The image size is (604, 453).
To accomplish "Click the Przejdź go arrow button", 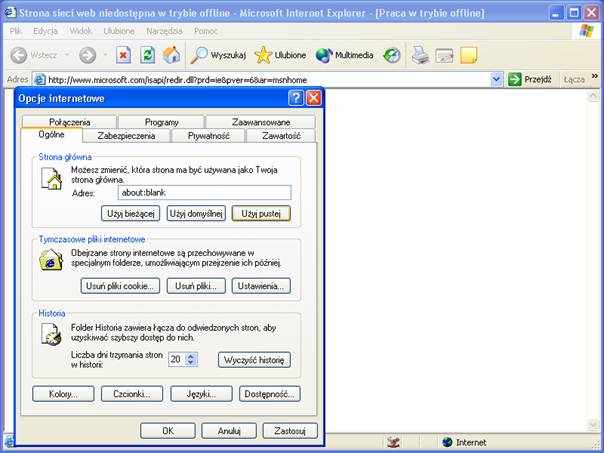I will coord(530,80).
